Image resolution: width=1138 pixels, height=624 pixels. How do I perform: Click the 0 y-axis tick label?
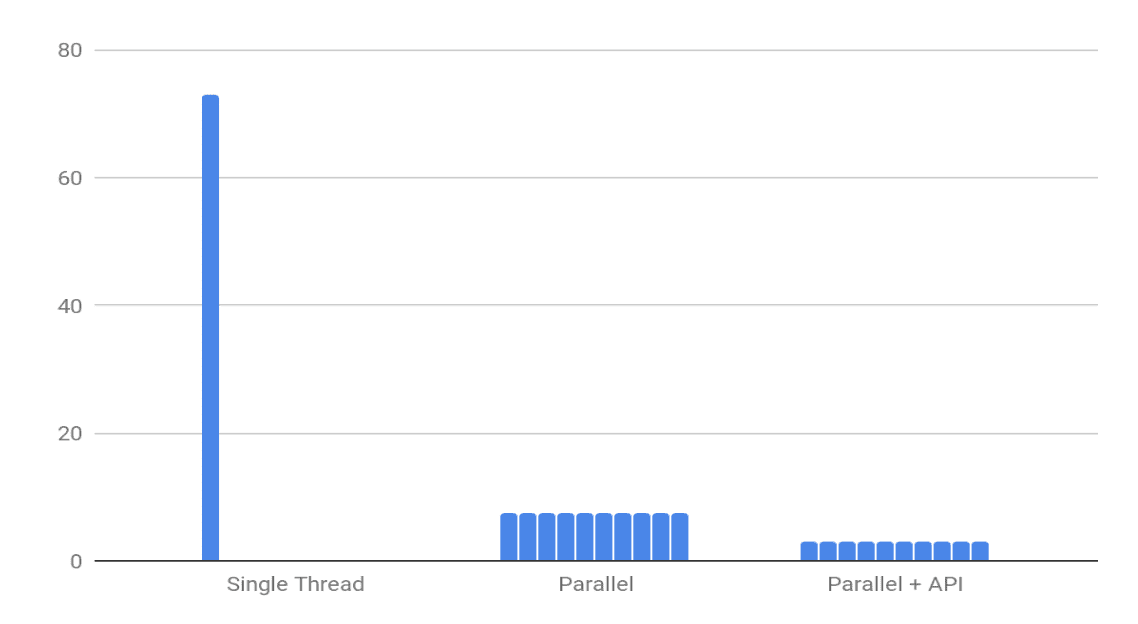75,561
